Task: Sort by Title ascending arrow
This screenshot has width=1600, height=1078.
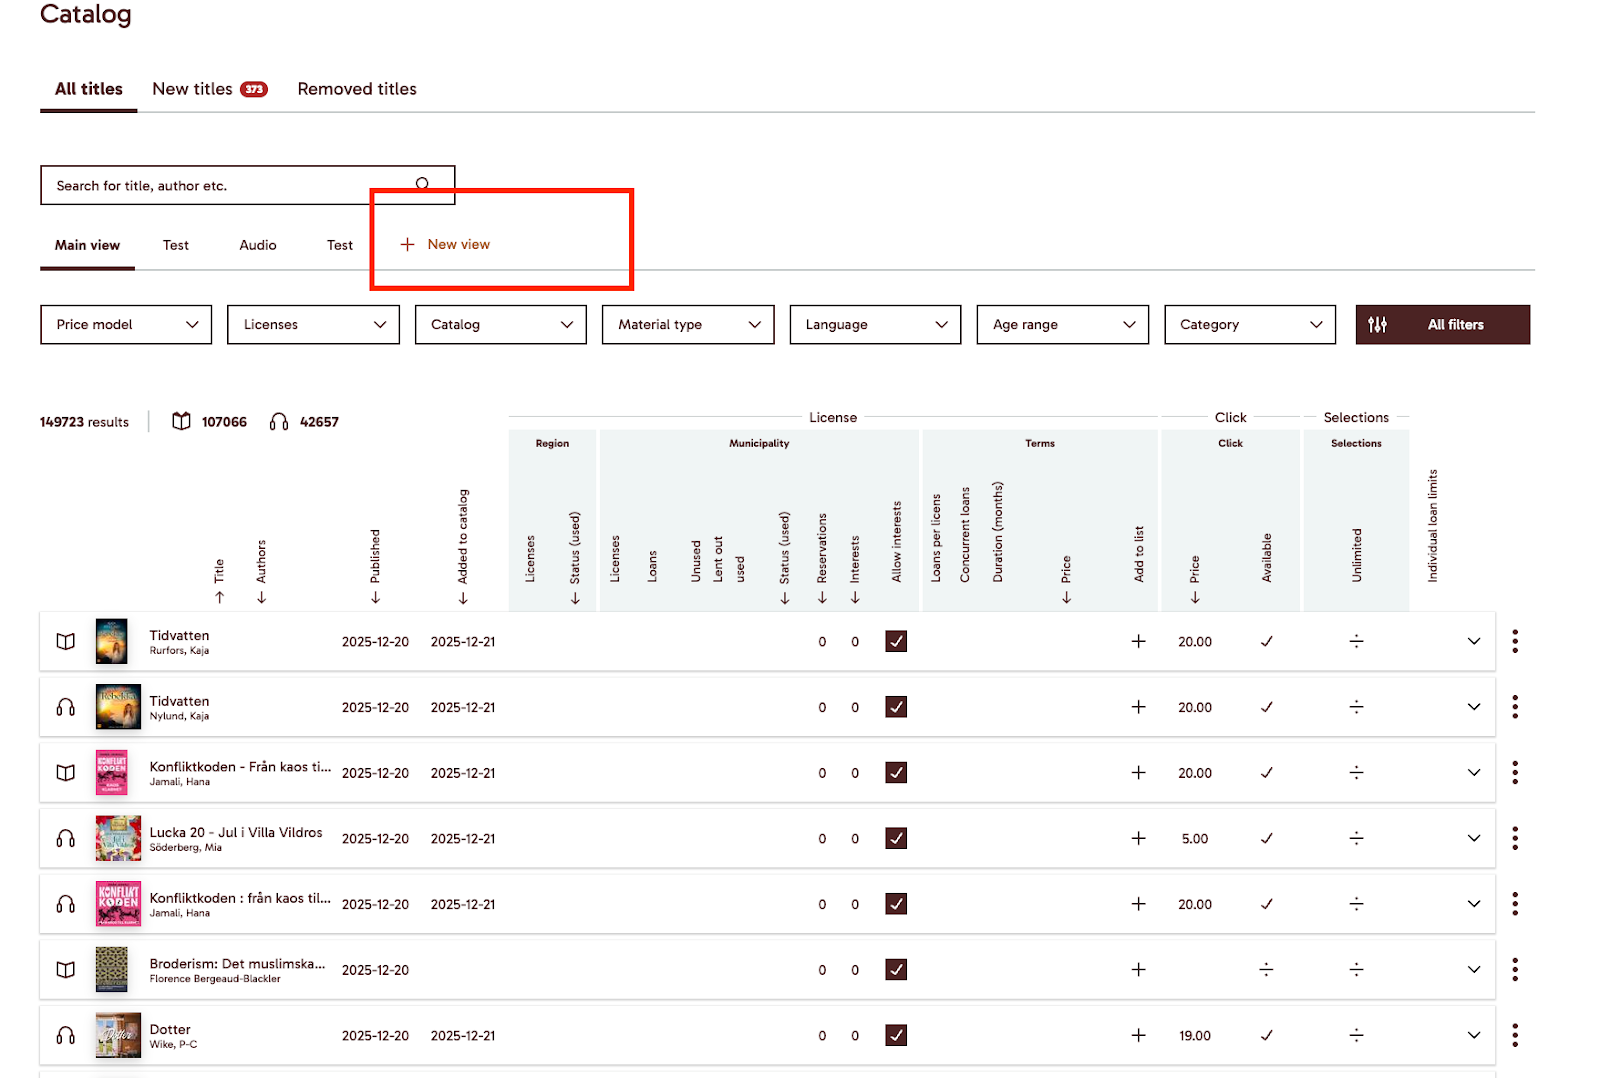Action: click(219, 597)
